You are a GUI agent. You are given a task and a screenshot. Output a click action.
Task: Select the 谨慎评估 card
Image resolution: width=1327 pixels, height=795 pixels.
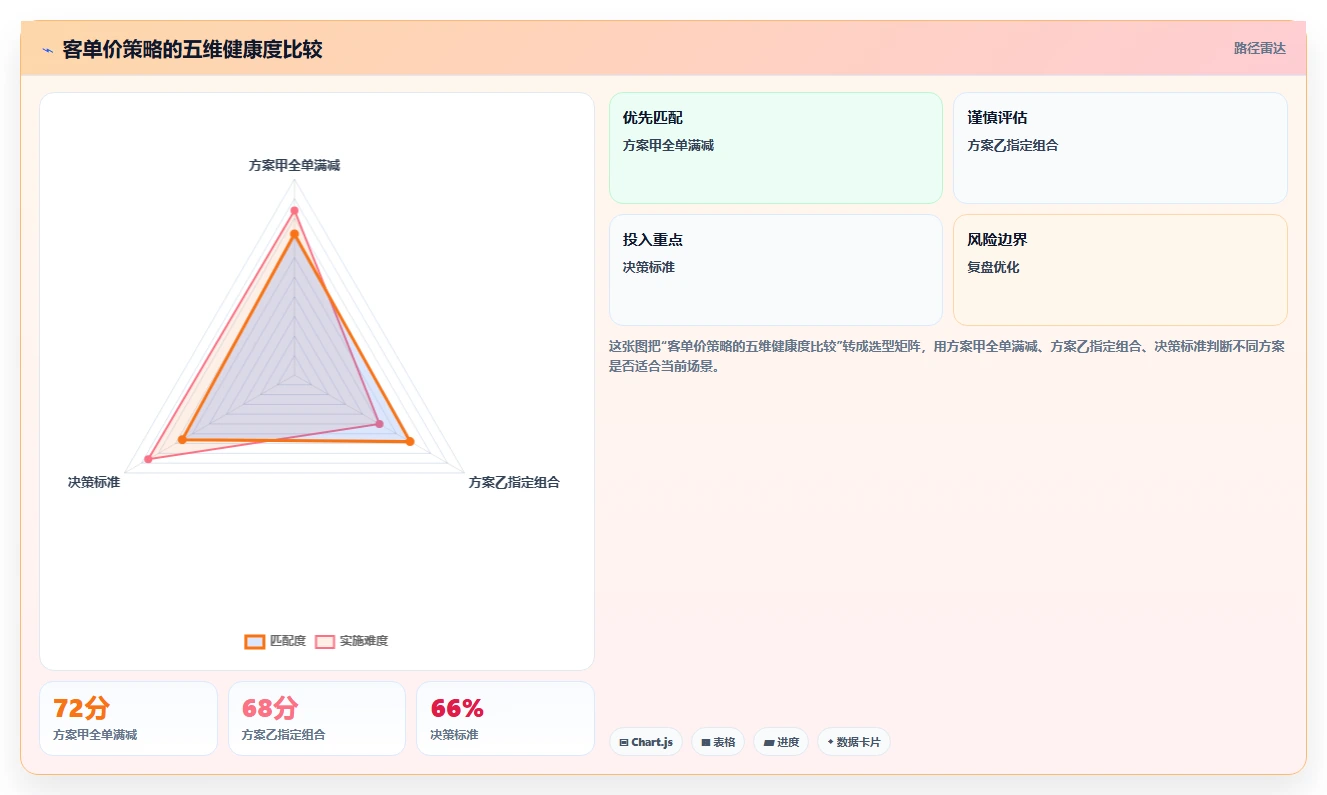pyautogui.click(x=1120, y=148)
